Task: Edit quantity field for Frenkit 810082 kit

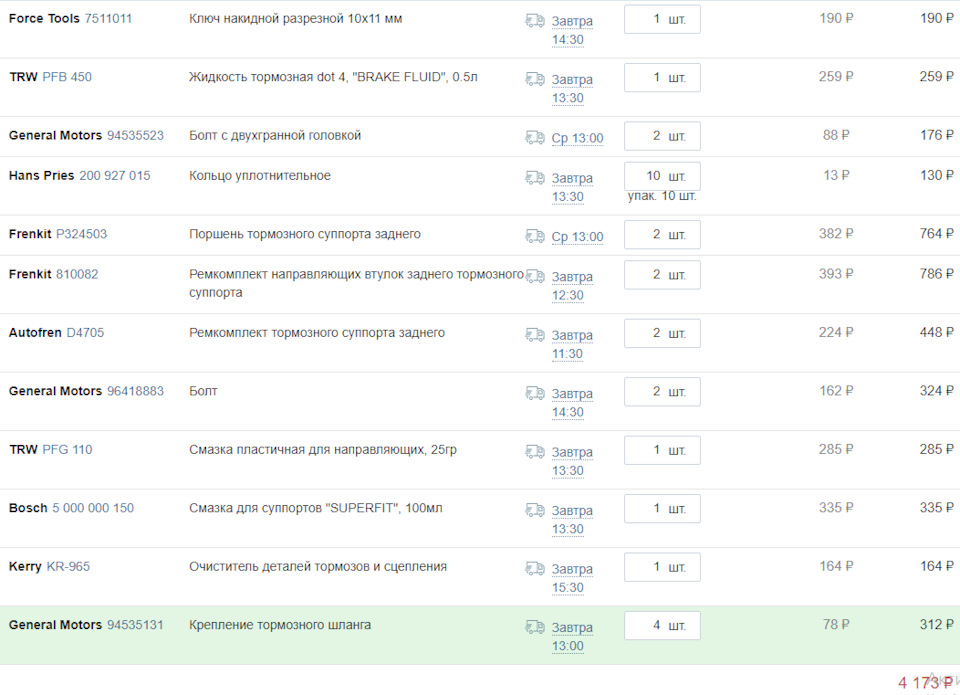Action: pyautogui.click(x=662, y=275)
